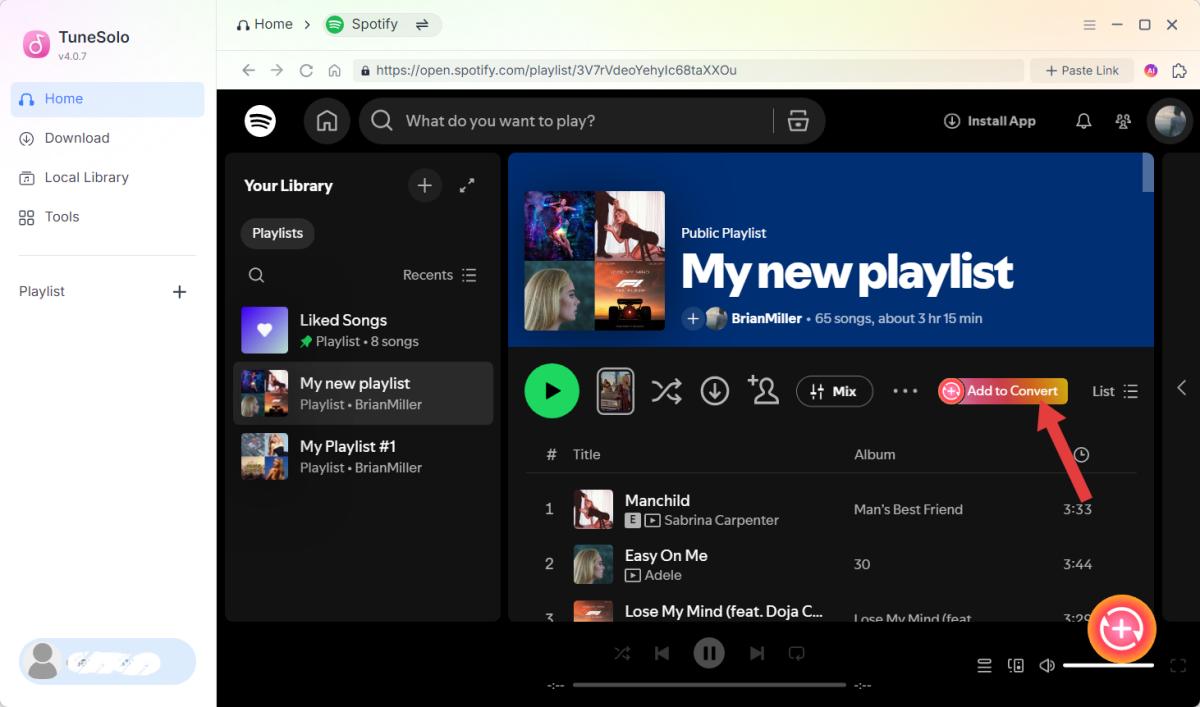Add a new playlist with plus icon

click(x=180, y=292)
